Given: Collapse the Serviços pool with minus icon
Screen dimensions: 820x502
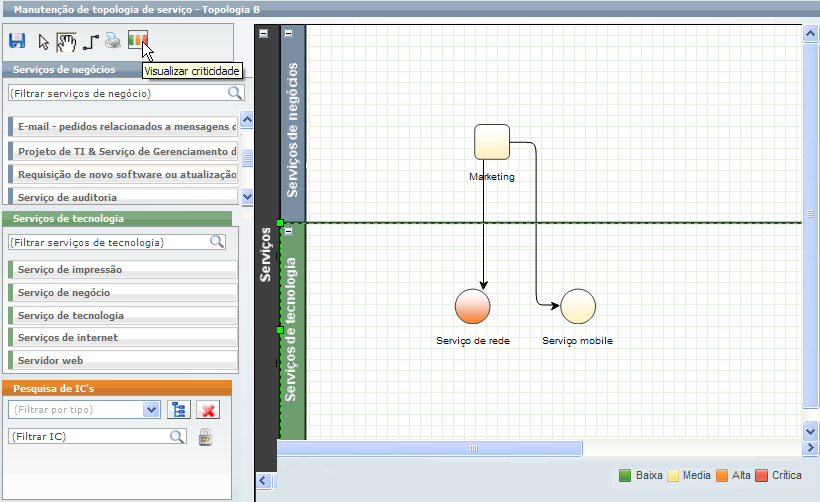Looking at the screenshot, I should click(x=264, y=33).
